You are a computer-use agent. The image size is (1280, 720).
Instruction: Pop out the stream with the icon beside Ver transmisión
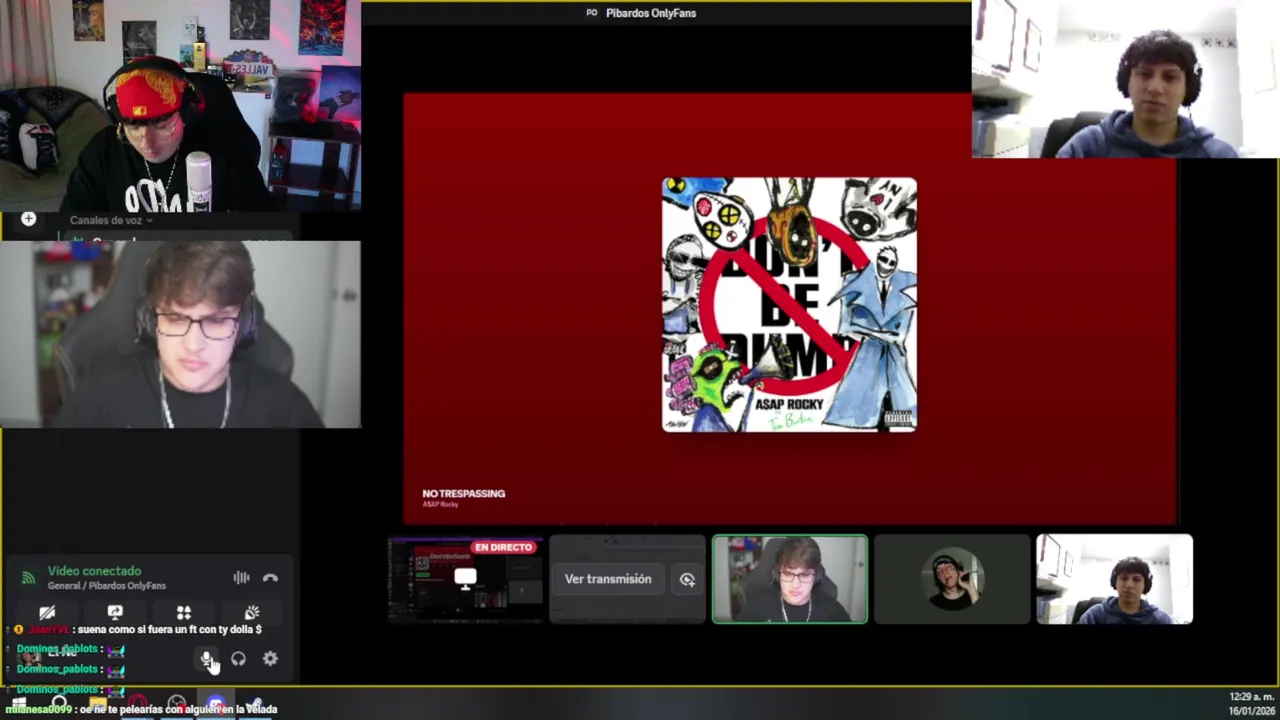point(687,579)
